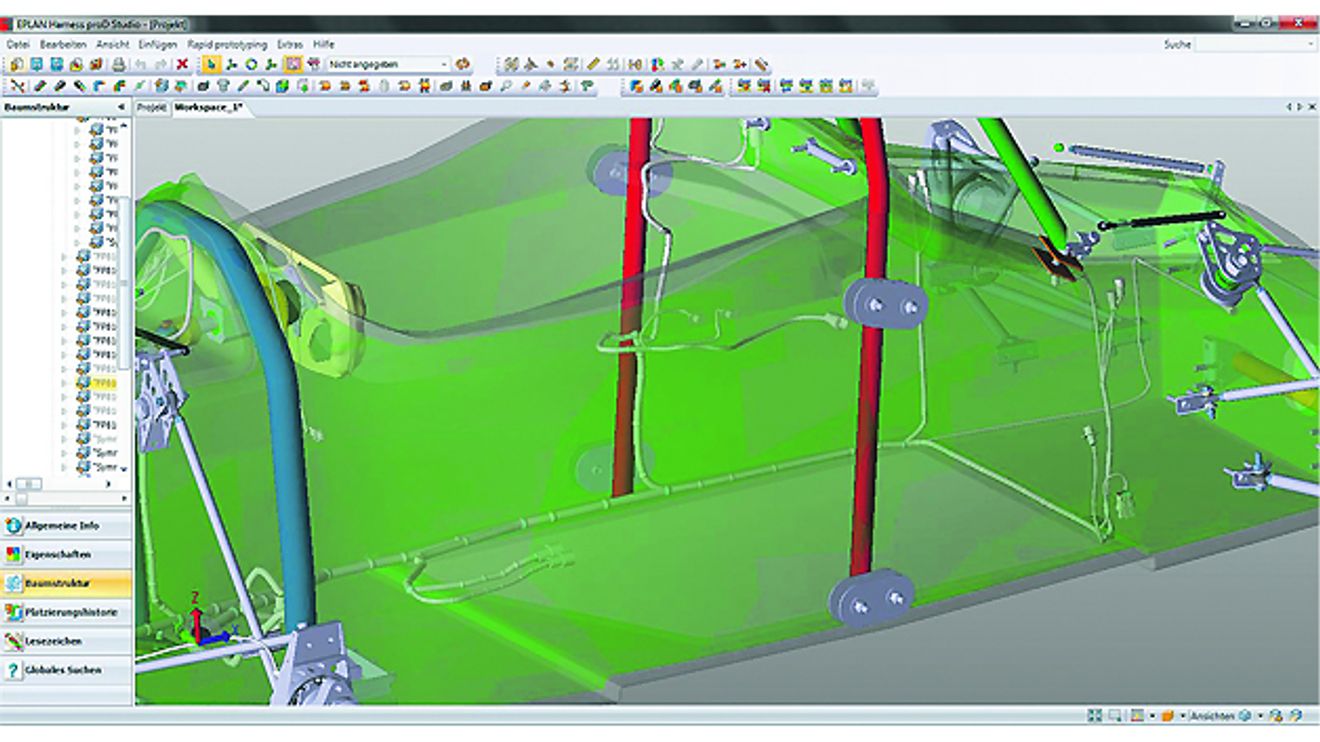Click the tree panel vertical scrollbar

click(x=124, y=290)
